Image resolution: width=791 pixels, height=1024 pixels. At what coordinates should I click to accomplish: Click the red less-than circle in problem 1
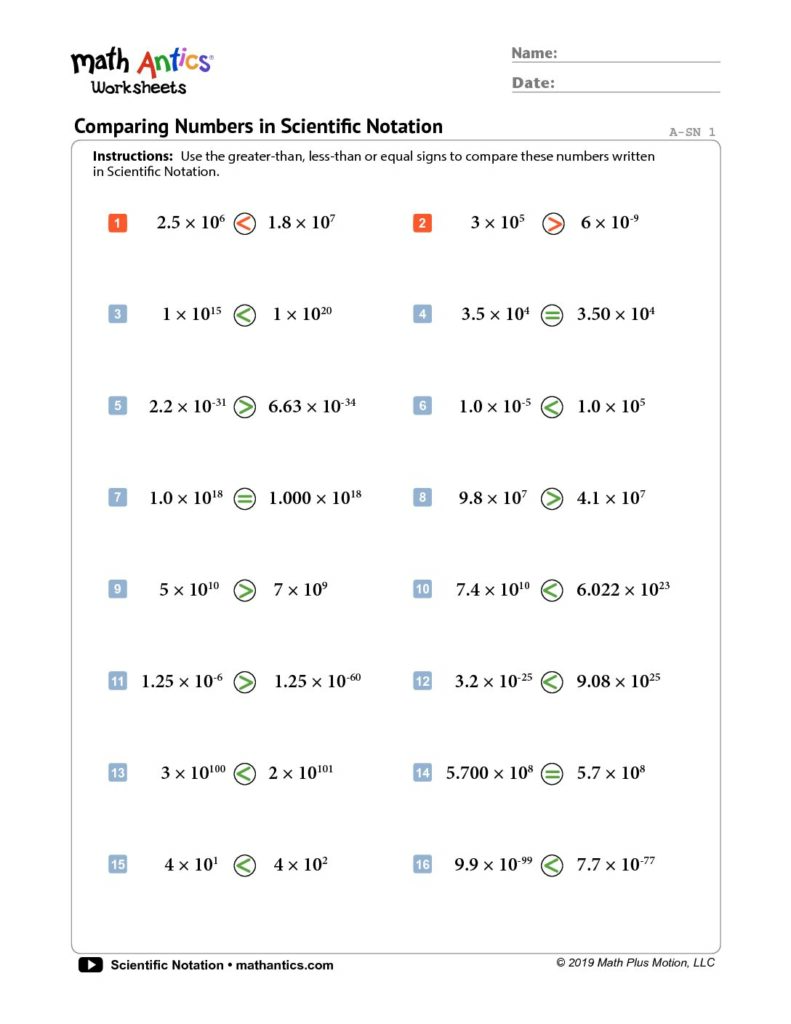click(x=244, y=224)
